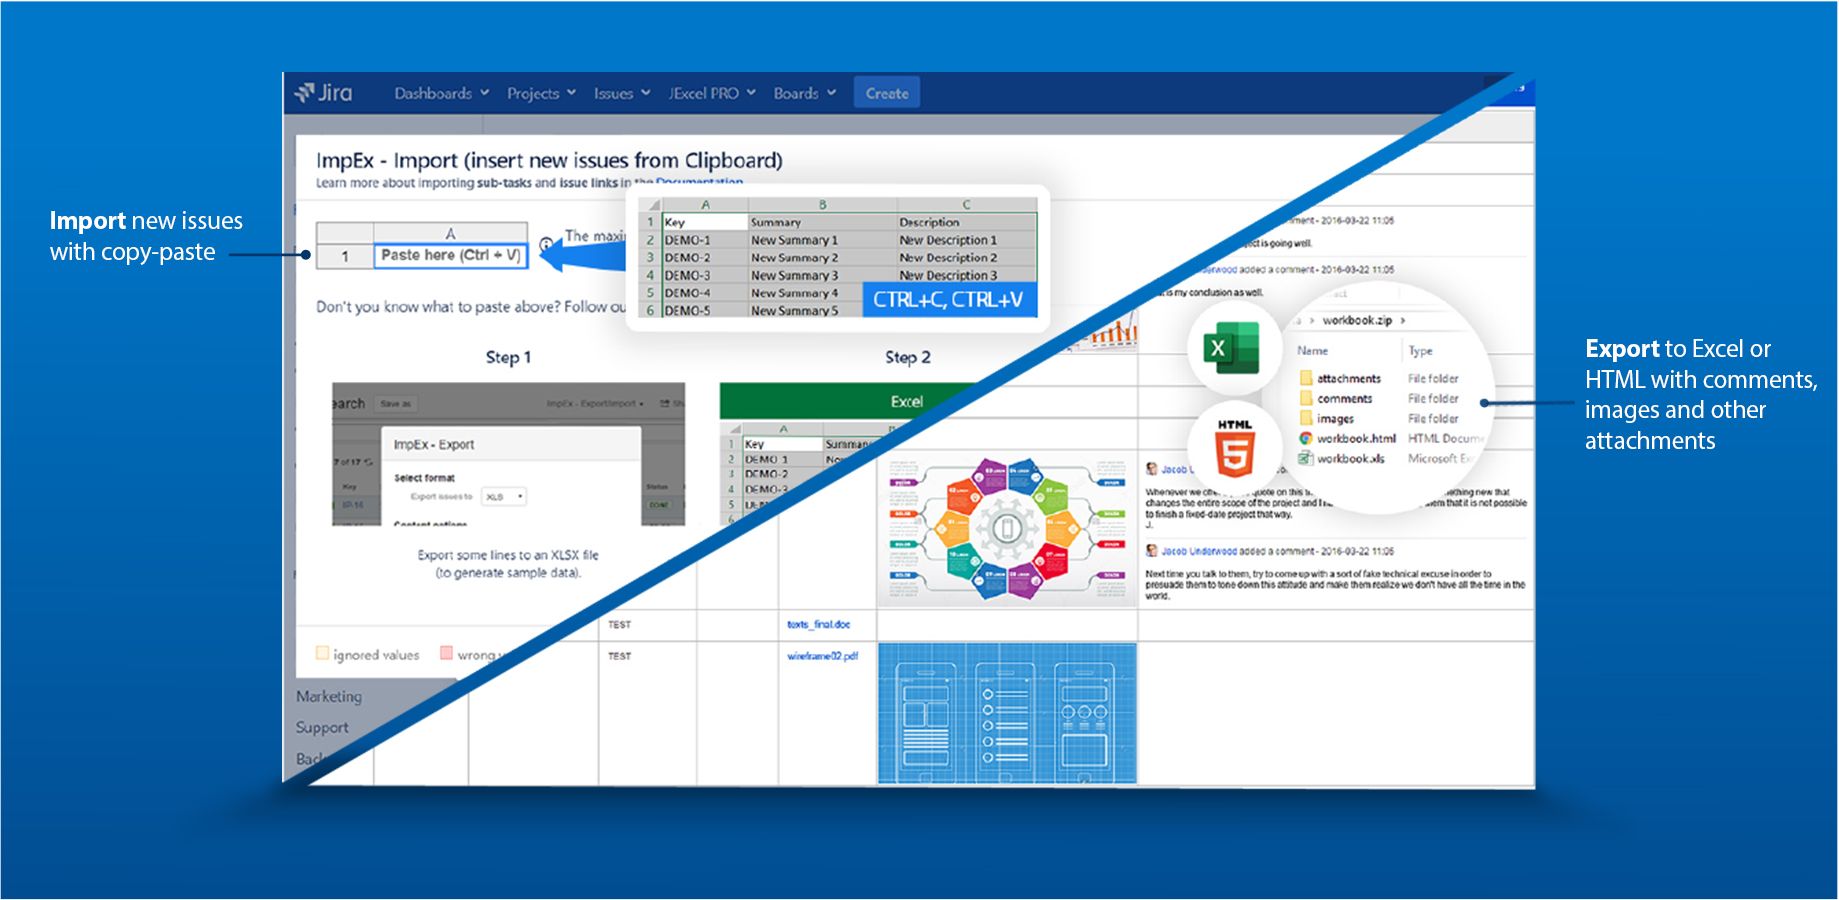Click the Projects menu chevron
1839x900 pixels.
(x=571, y=93)
